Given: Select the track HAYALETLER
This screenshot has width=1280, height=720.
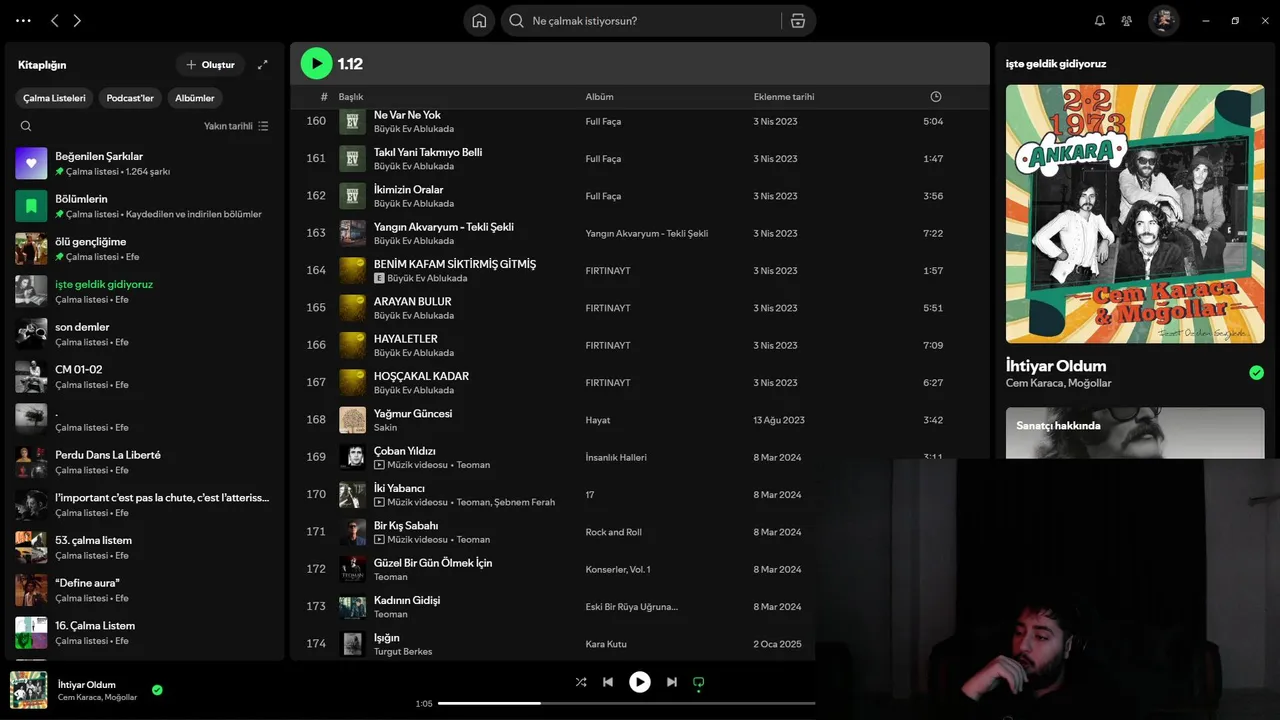Looking at the screenshot, I should point(406,339).
